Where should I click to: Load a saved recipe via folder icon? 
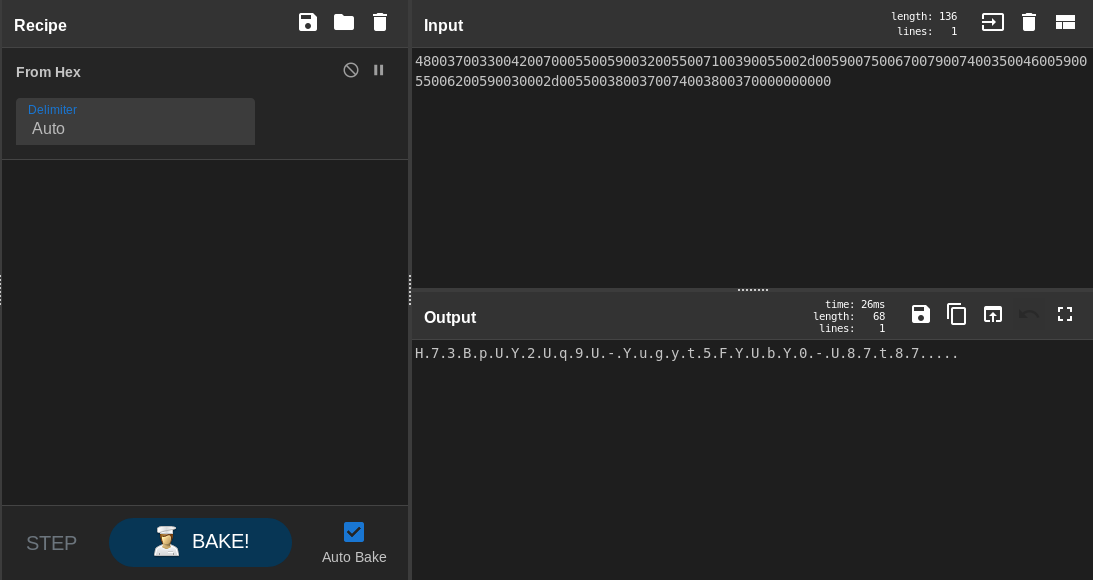coord(344,22)
